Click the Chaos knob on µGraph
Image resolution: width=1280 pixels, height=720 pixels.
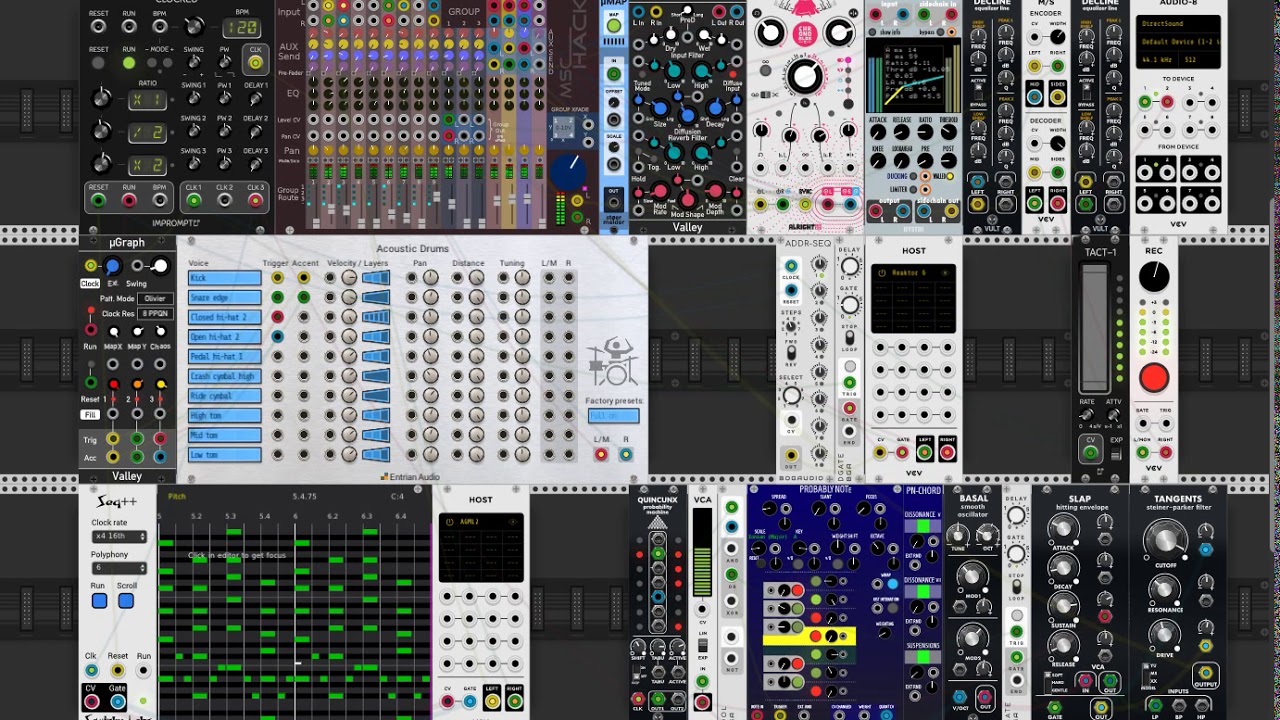(160, 331)
